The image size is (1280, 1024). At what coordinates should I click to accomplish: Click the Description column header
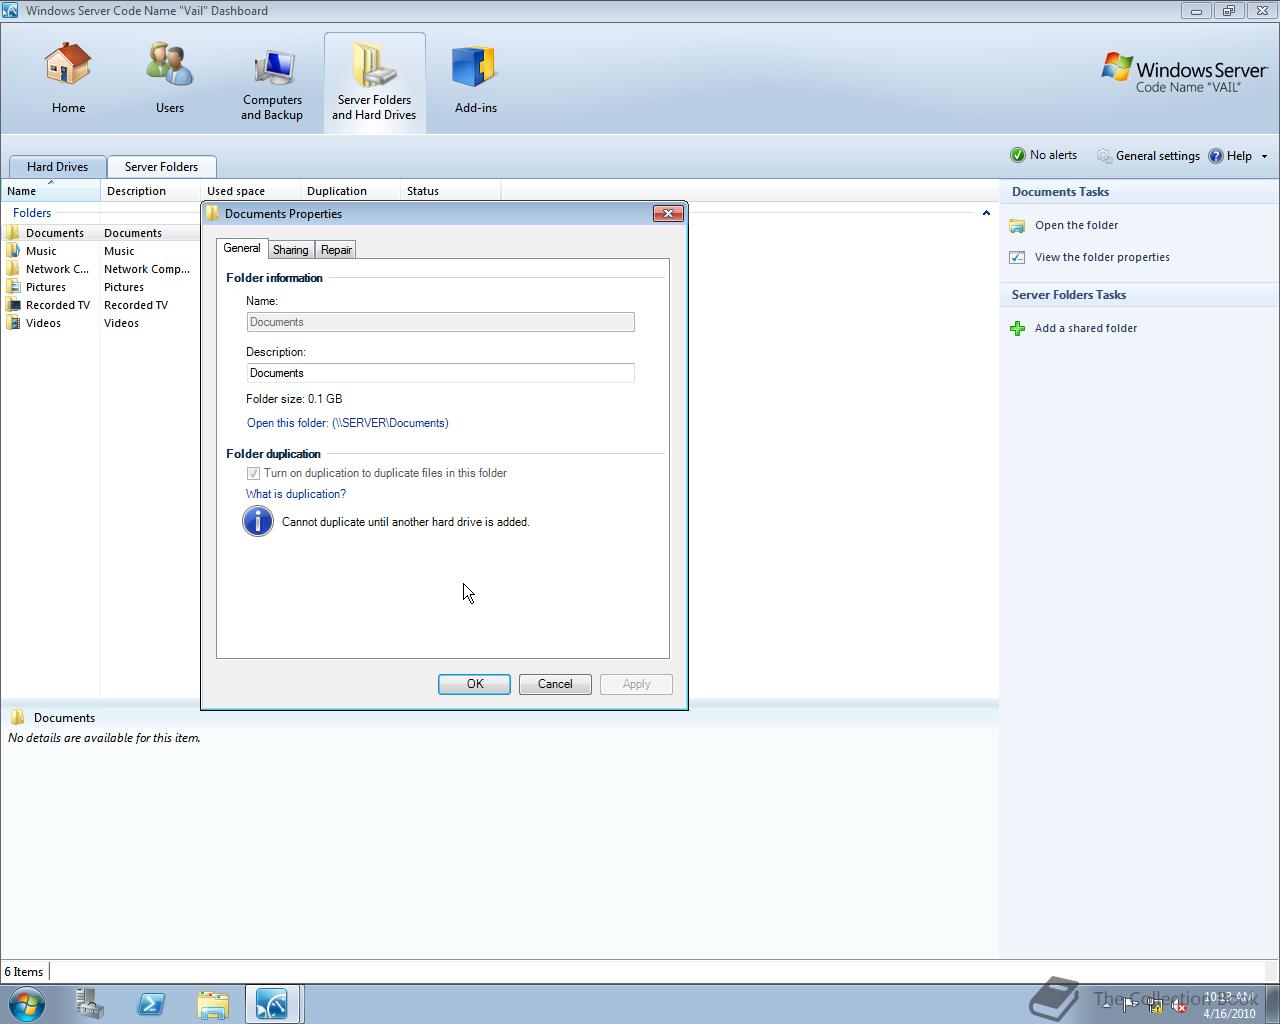[150, 191]
